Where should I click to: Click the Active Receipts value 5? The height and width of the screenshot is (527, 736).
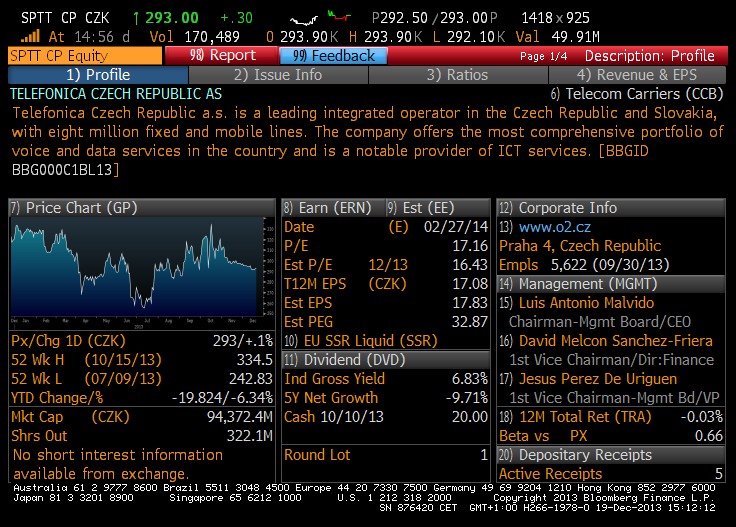tap(719, 474)
